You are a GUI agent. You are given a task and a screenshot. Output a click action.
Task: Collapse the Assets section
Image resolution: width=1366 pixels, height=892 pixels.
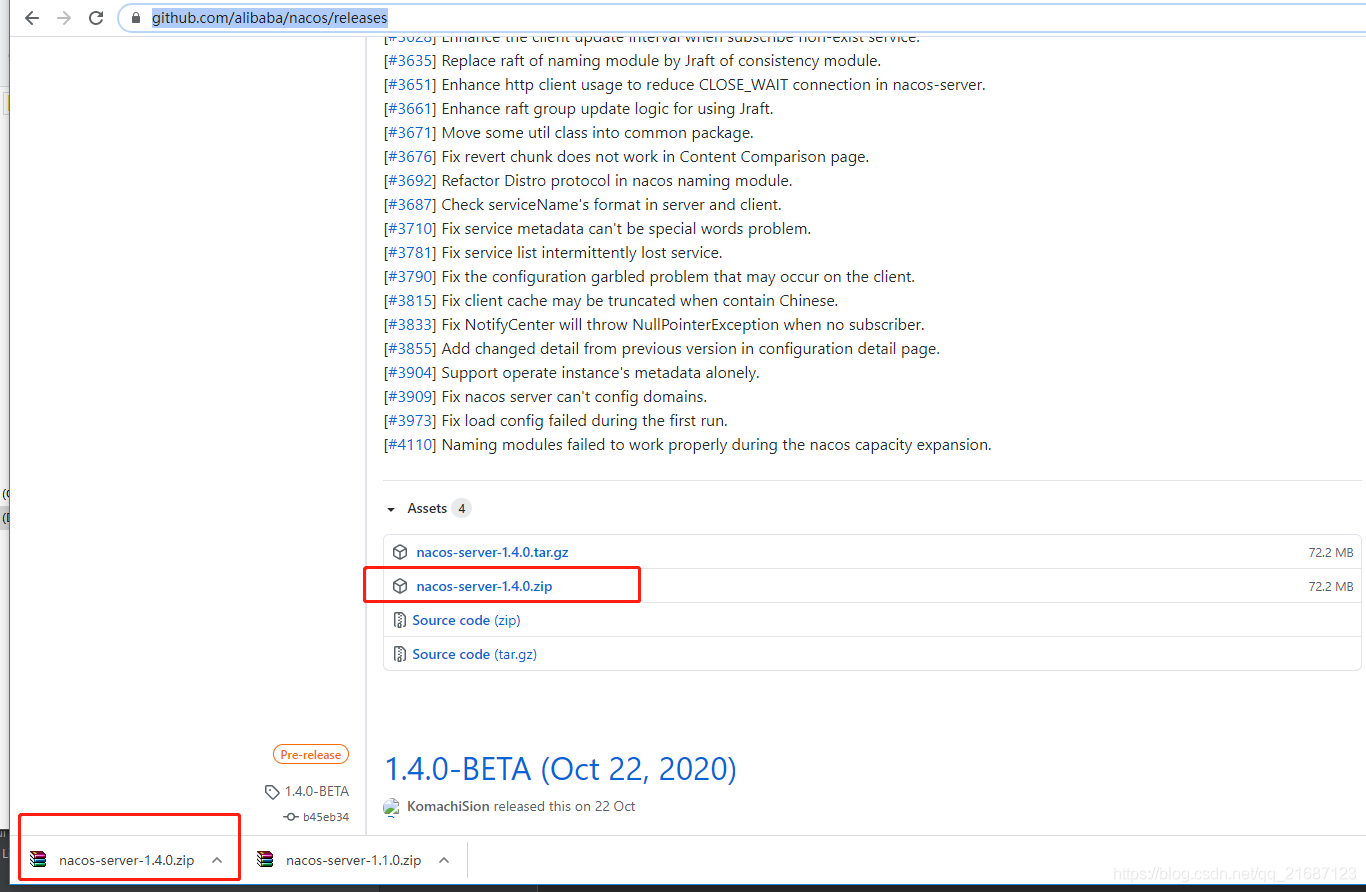click(x=390, y=509)
